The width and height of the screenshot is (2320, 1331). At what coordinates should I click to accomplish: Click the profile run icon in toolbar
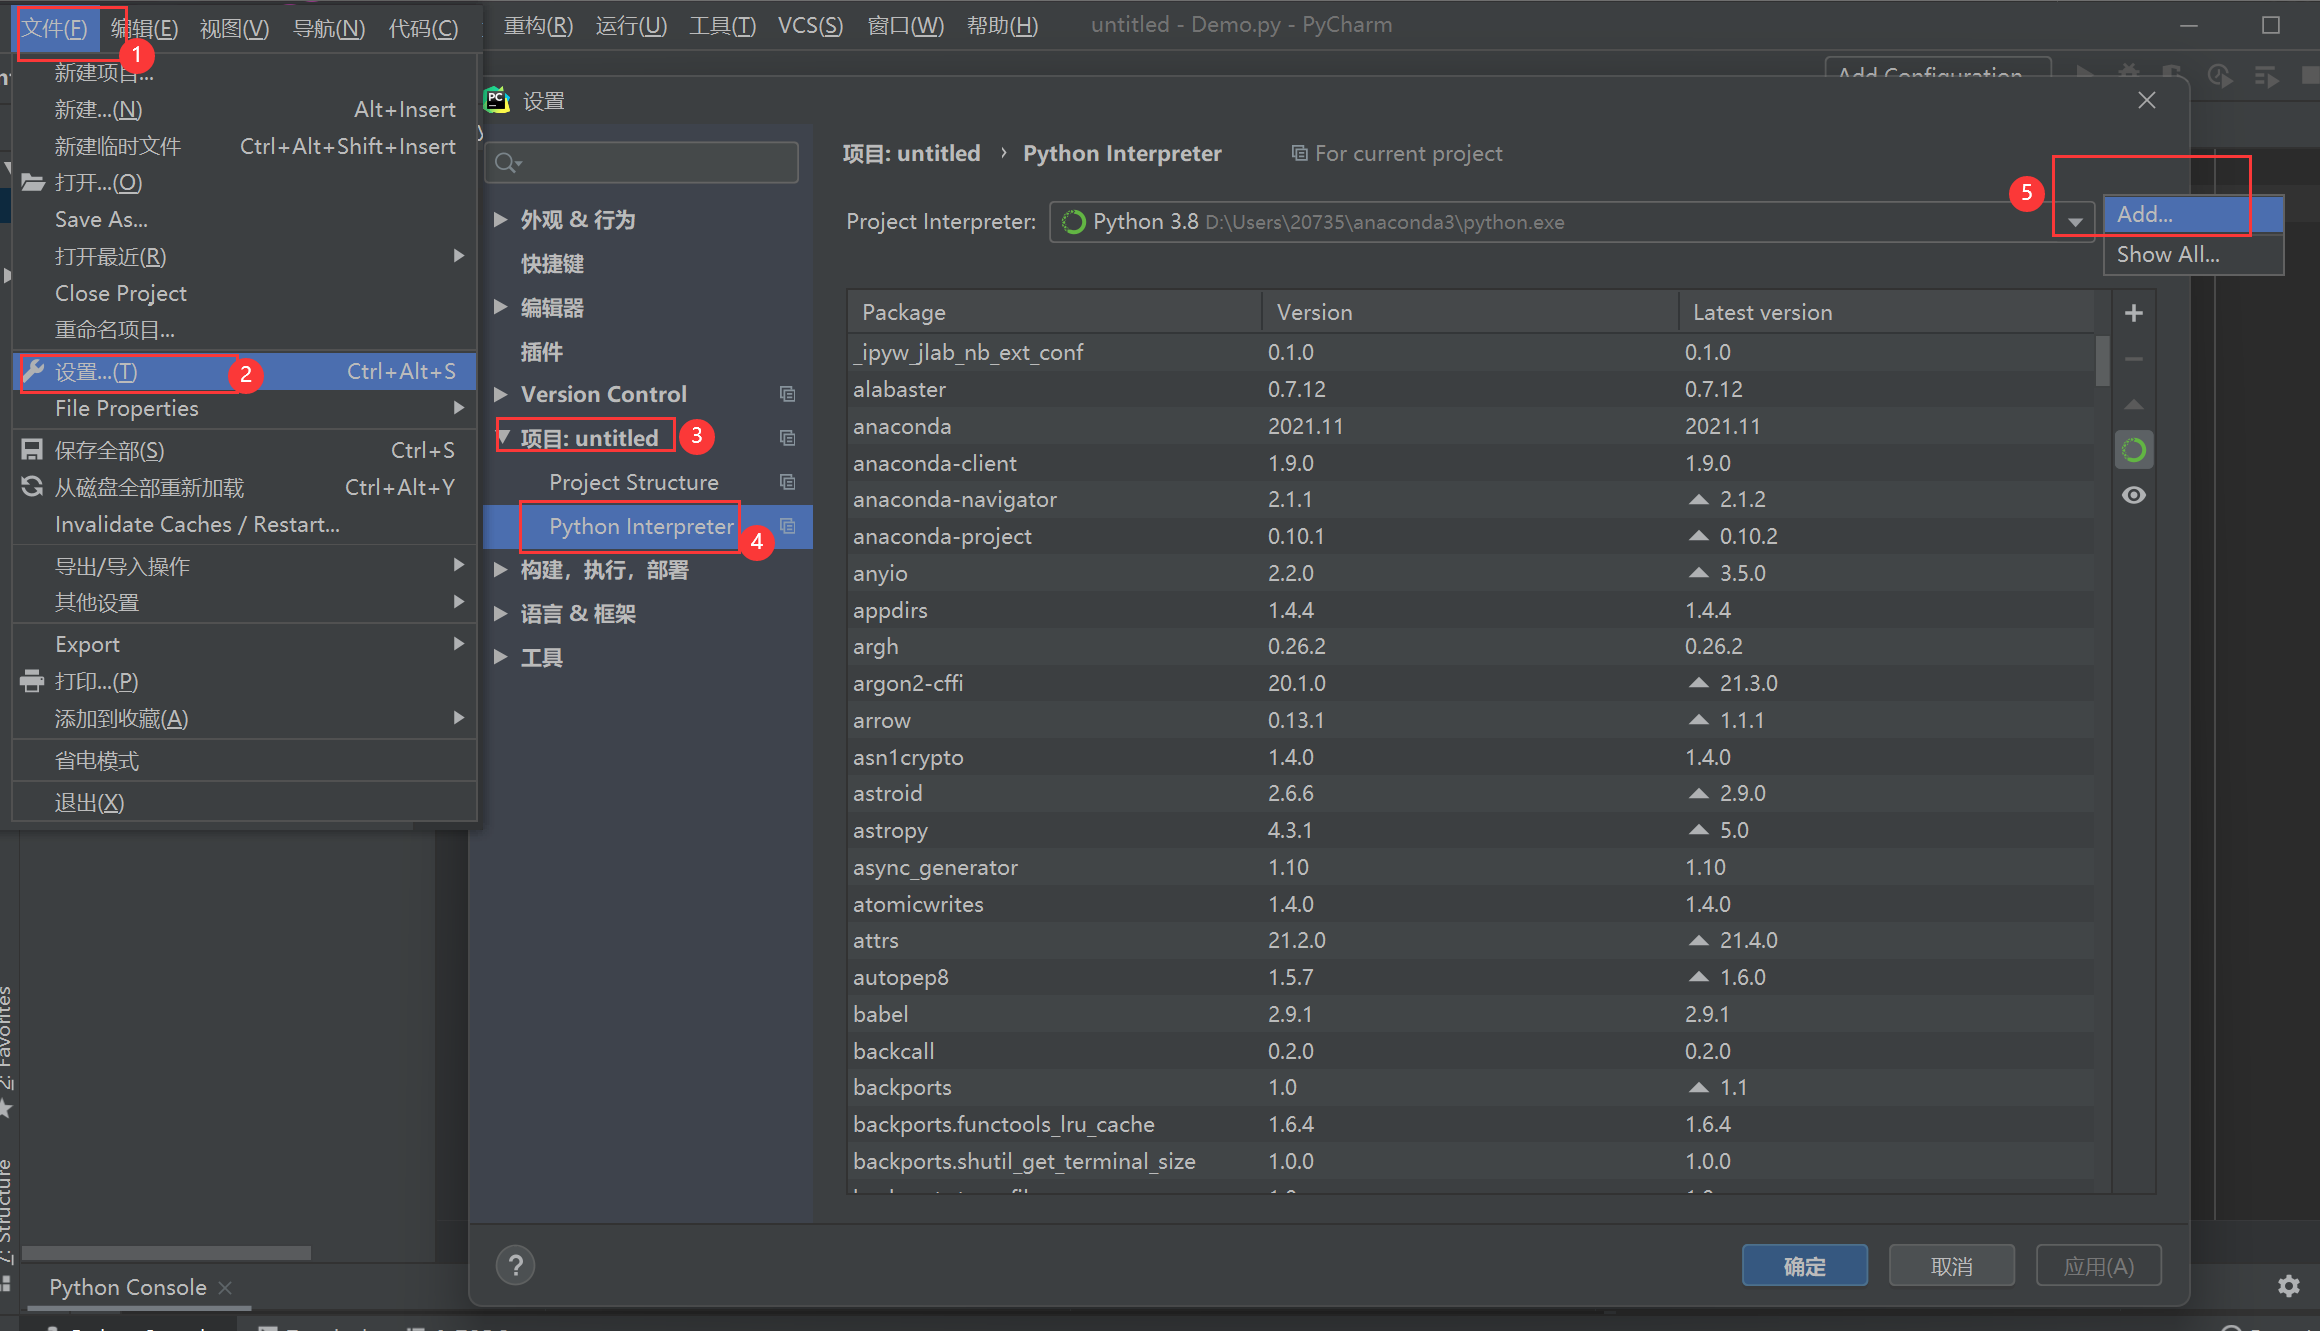pyautogui.click(x=2220, y=75)
